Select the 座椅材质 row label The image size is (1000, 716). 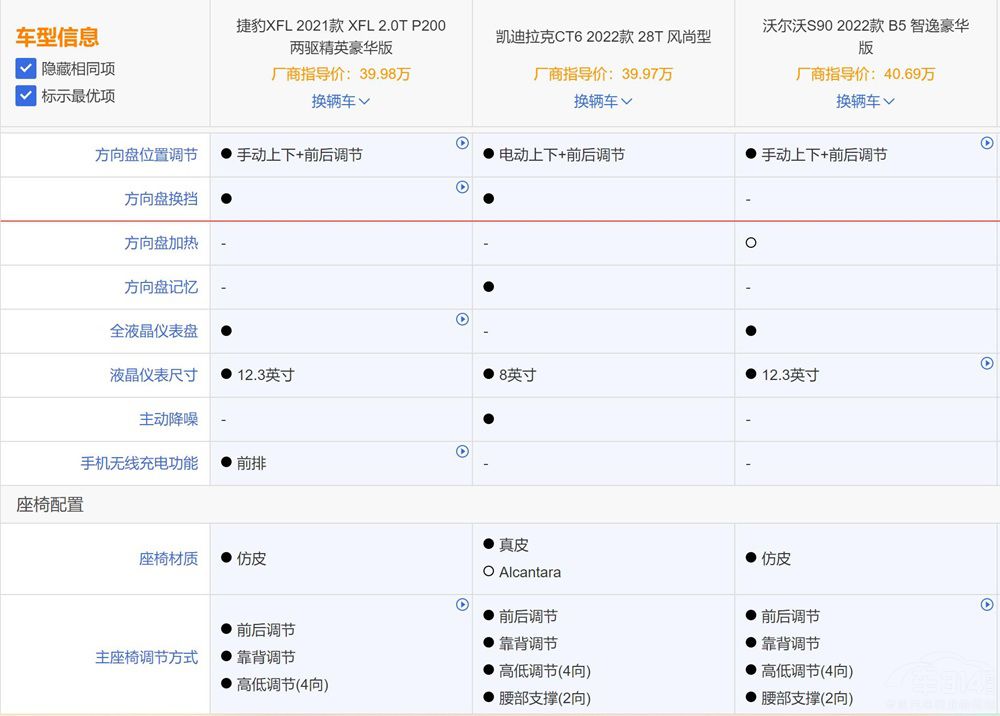pos(168,559)
